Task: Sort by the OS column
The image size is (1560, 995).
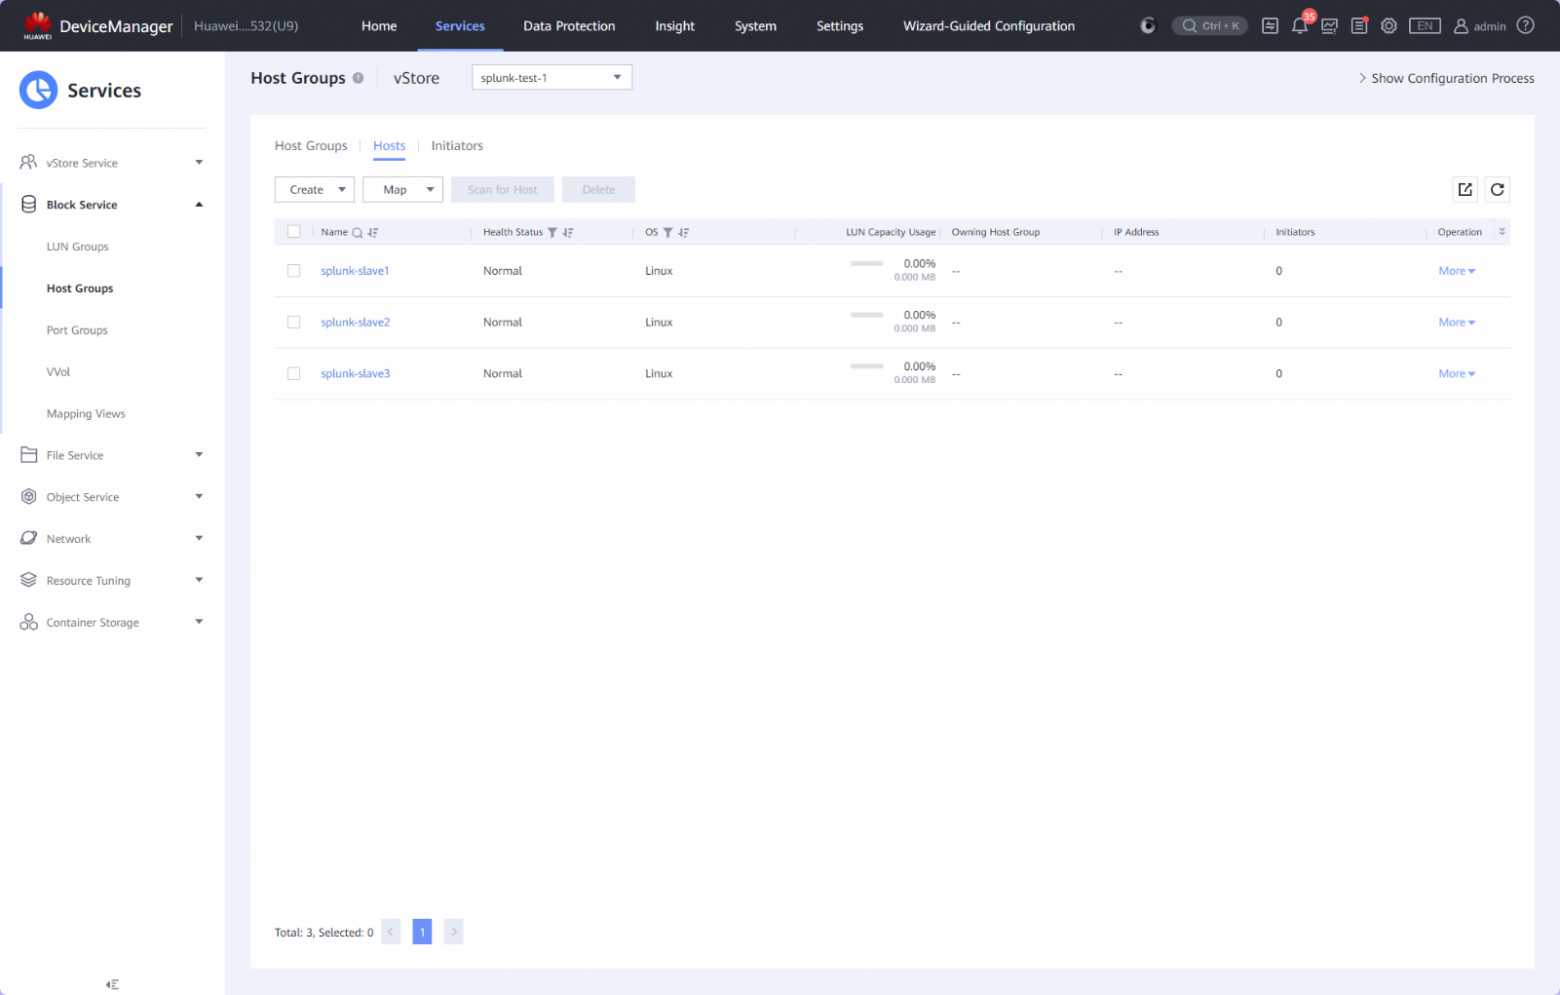Action: [684, 233]
